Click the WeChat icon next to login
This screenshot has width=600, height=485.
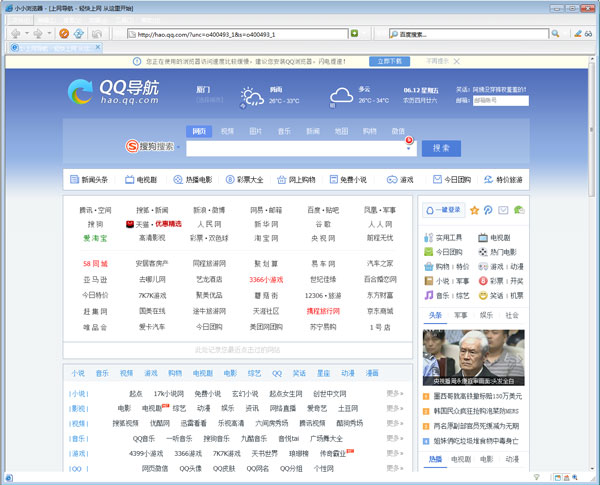pyautogui.click(x=520, y=210)
